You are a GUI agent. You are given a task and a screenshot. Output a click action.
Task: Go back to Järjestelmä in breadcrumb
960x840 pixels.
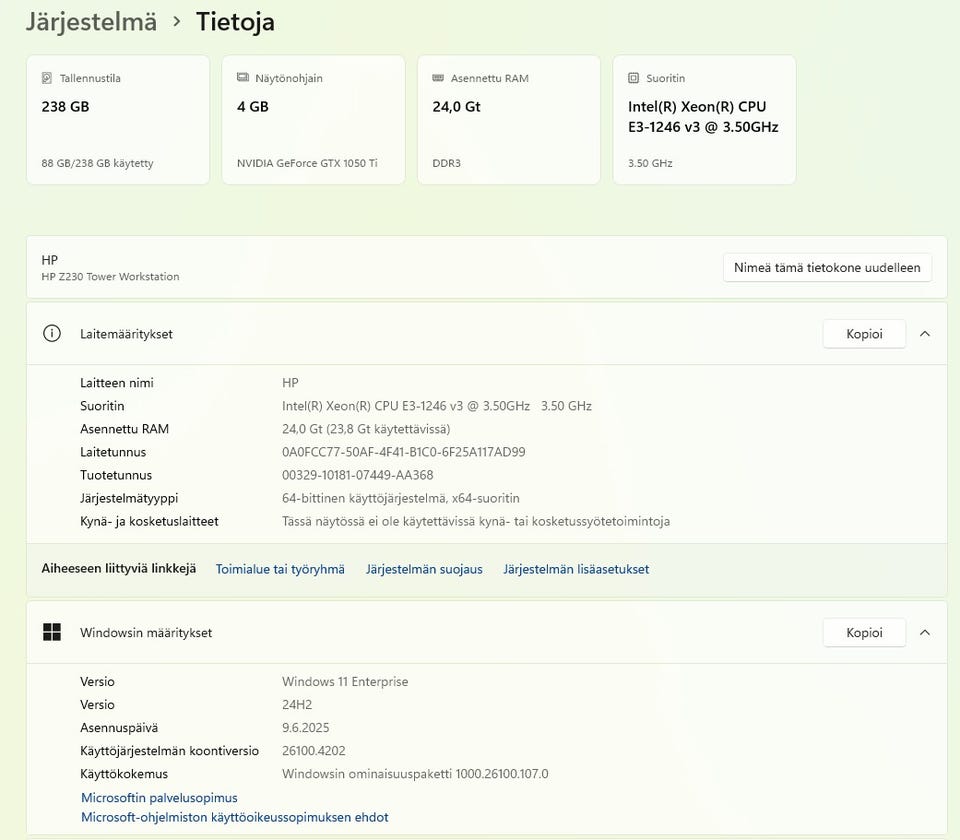coord(91,23)
